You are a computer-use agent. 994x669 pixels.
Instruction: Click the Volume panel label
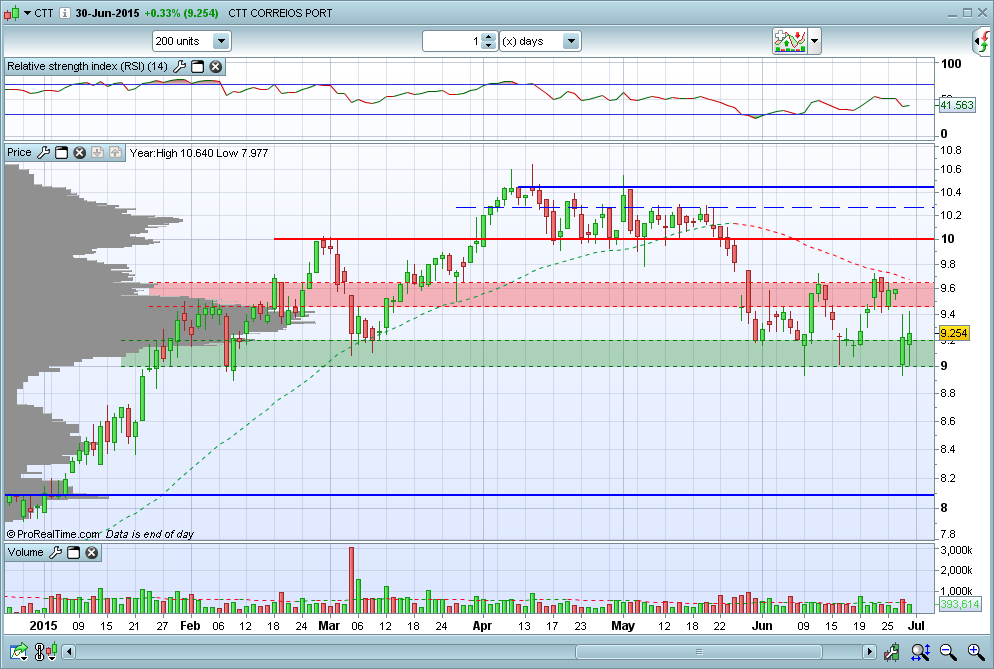click(25, 552)
